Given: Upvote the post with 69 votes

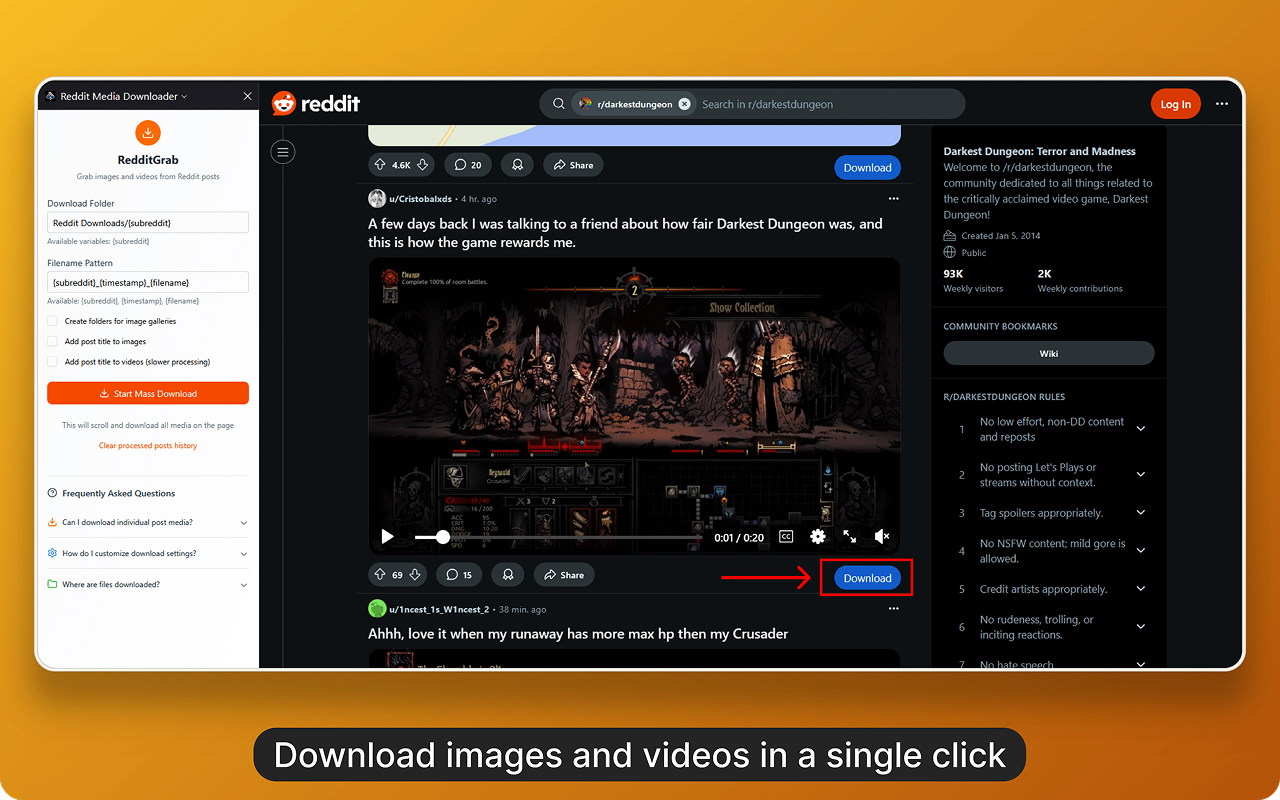Looking at the screenshot, I should coord(380,575).
